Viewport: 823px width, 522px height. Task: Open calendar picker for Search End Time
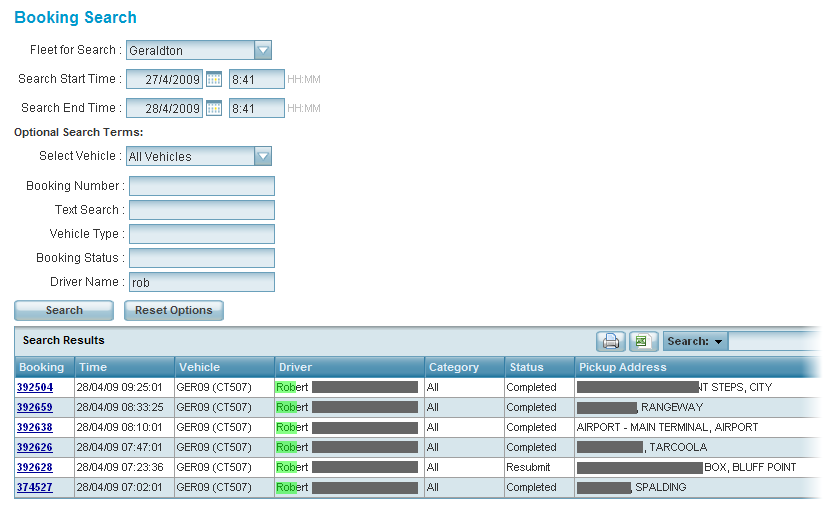(214, 108)
